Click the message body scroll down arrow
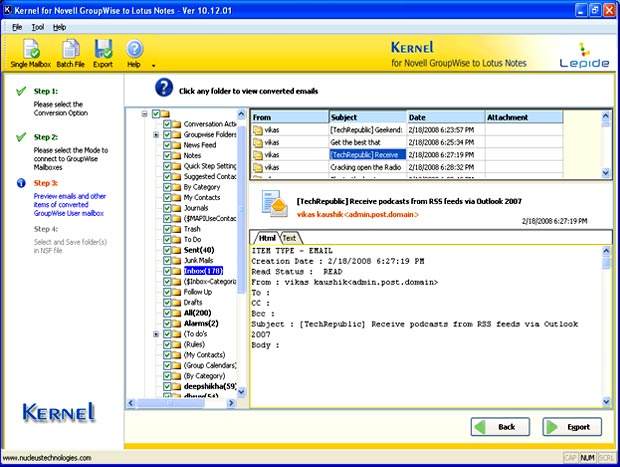 coord(606,402)
